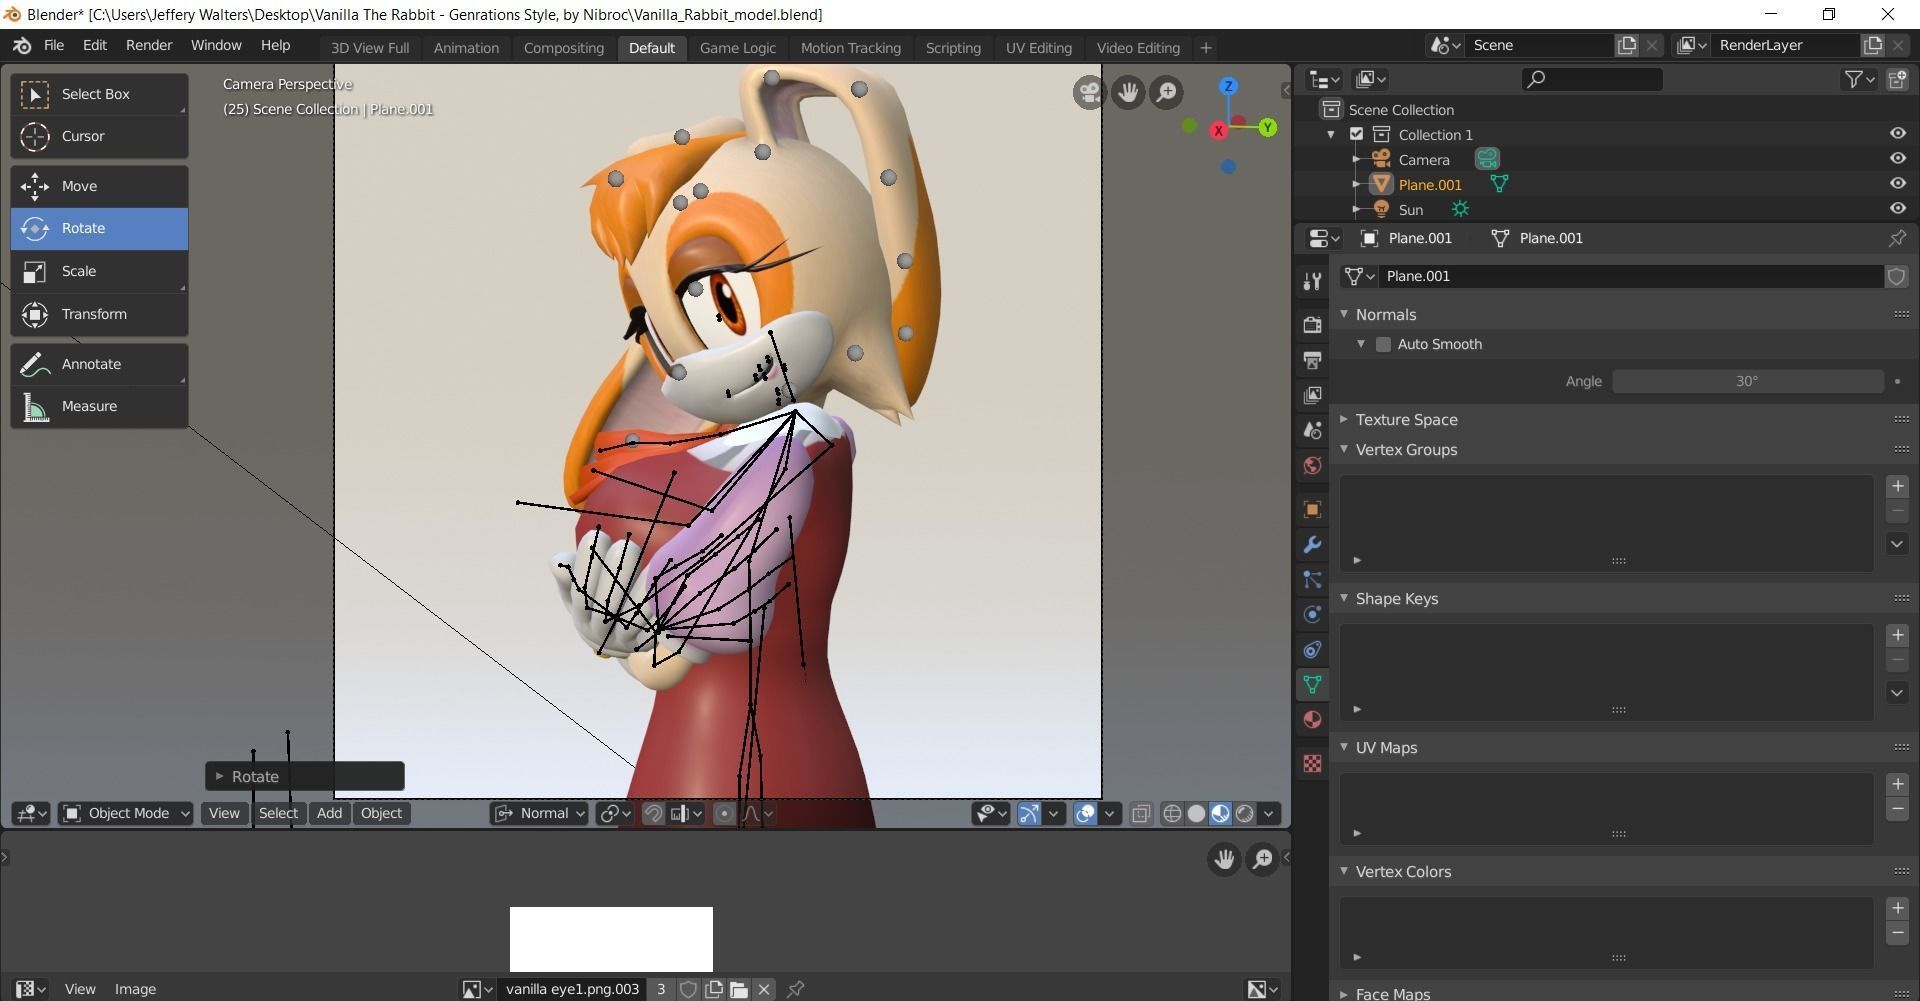Open the Active Tool properties tab
This screenshot has height=1001, width=1920.
point(1312,282)
